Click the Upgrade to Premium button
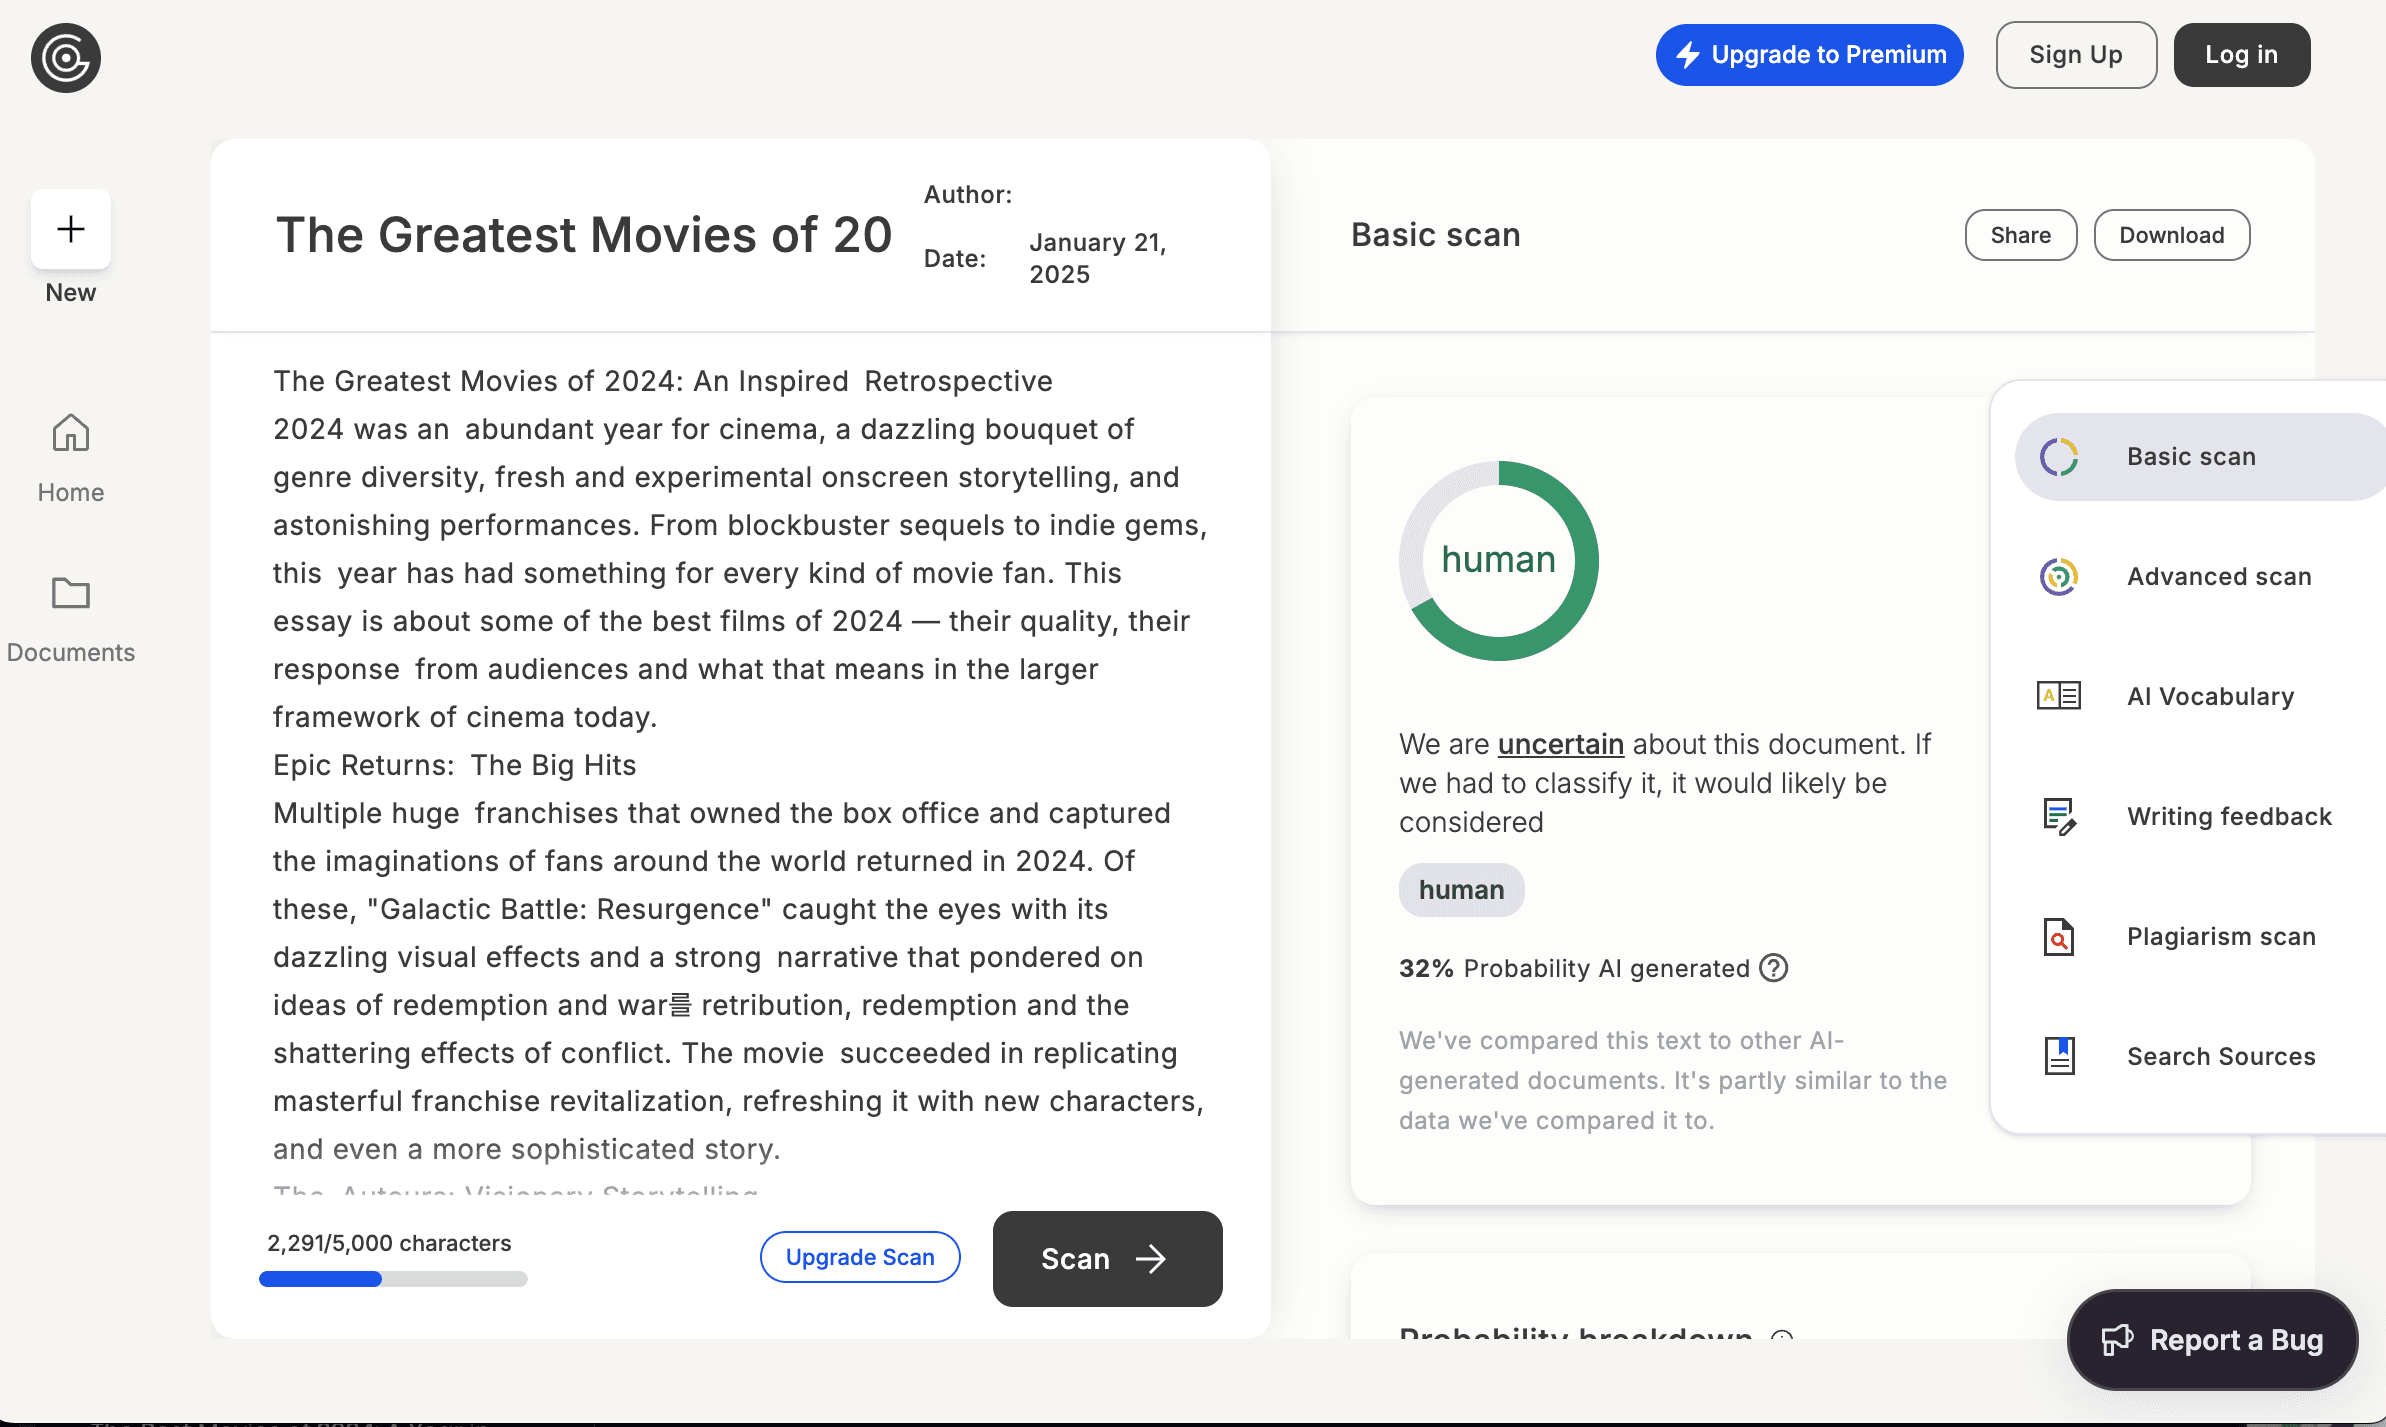The image size is (2386, 1427). click(1809, 55)
